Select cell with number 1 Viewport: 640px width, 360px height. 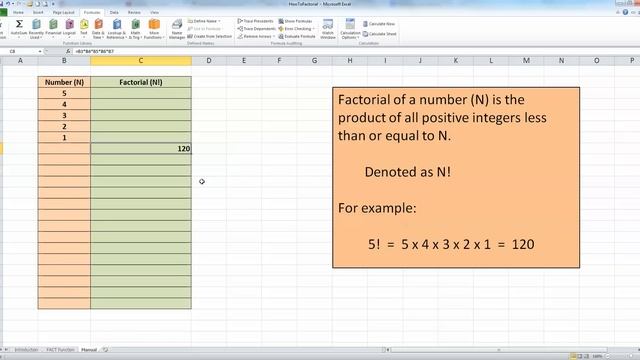coord(64,138)
